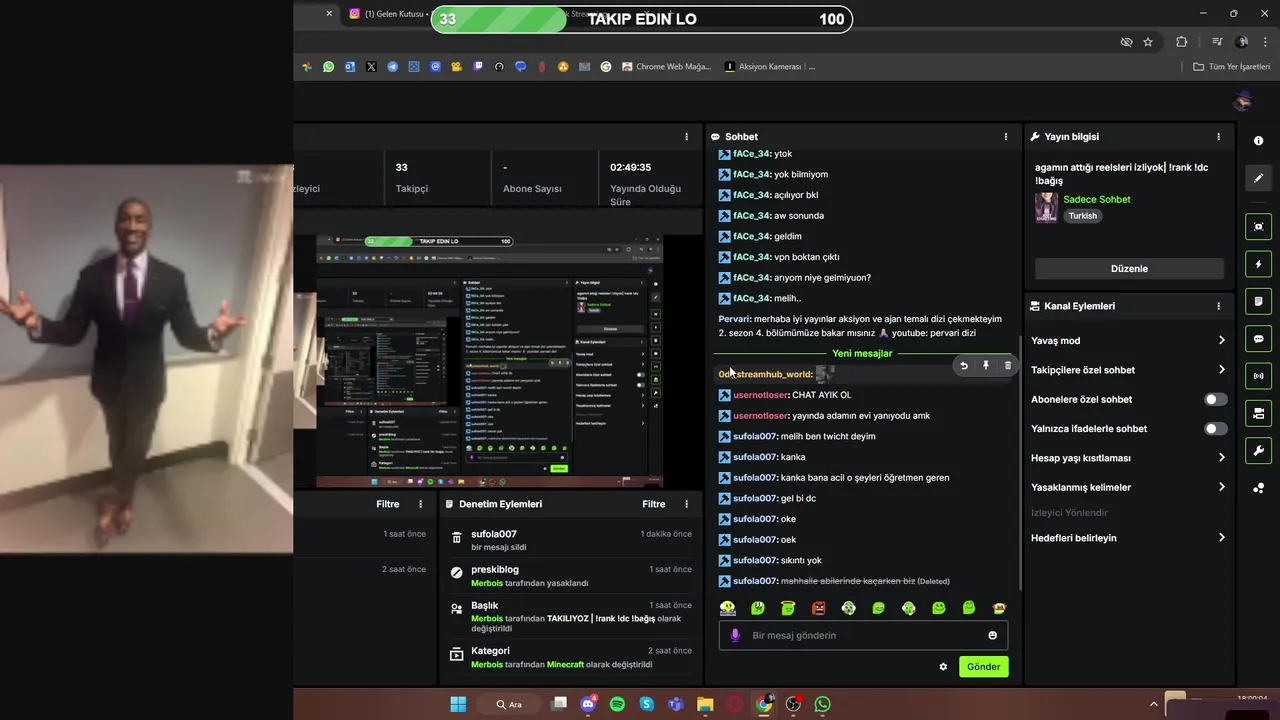Send the red angry face emote

point(818,608)
